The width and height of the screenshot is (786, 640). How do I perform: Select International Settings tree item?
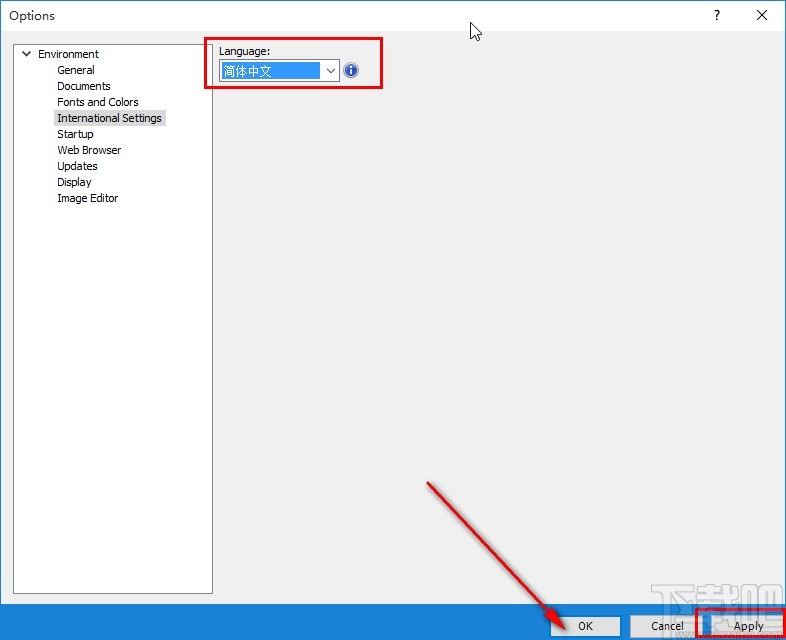tap(109, 118)
